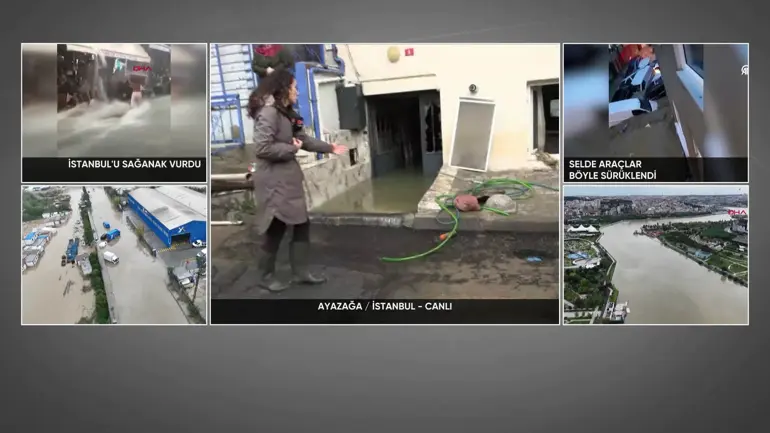The image size is (770, 433).
Task: Select the top-left flood street video panel
Action: pos(114,112)
